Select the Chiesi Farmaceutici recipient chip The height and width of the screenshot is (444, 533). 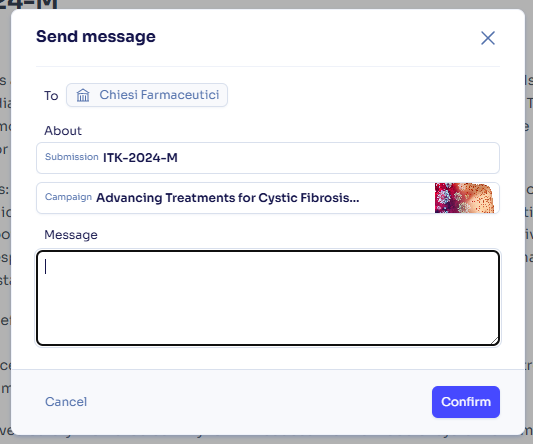tap(147, 95)
